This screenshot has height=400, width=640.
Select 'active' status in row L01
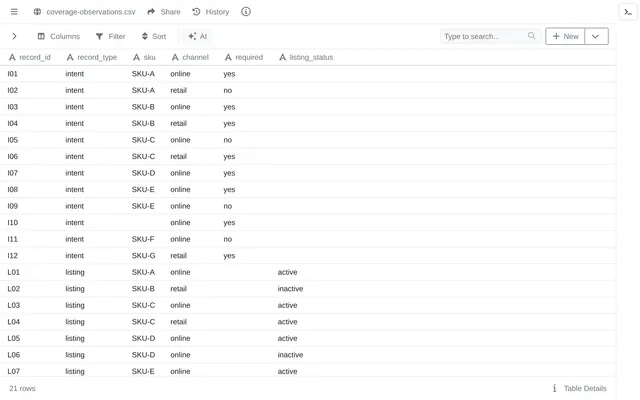[287, 272]
